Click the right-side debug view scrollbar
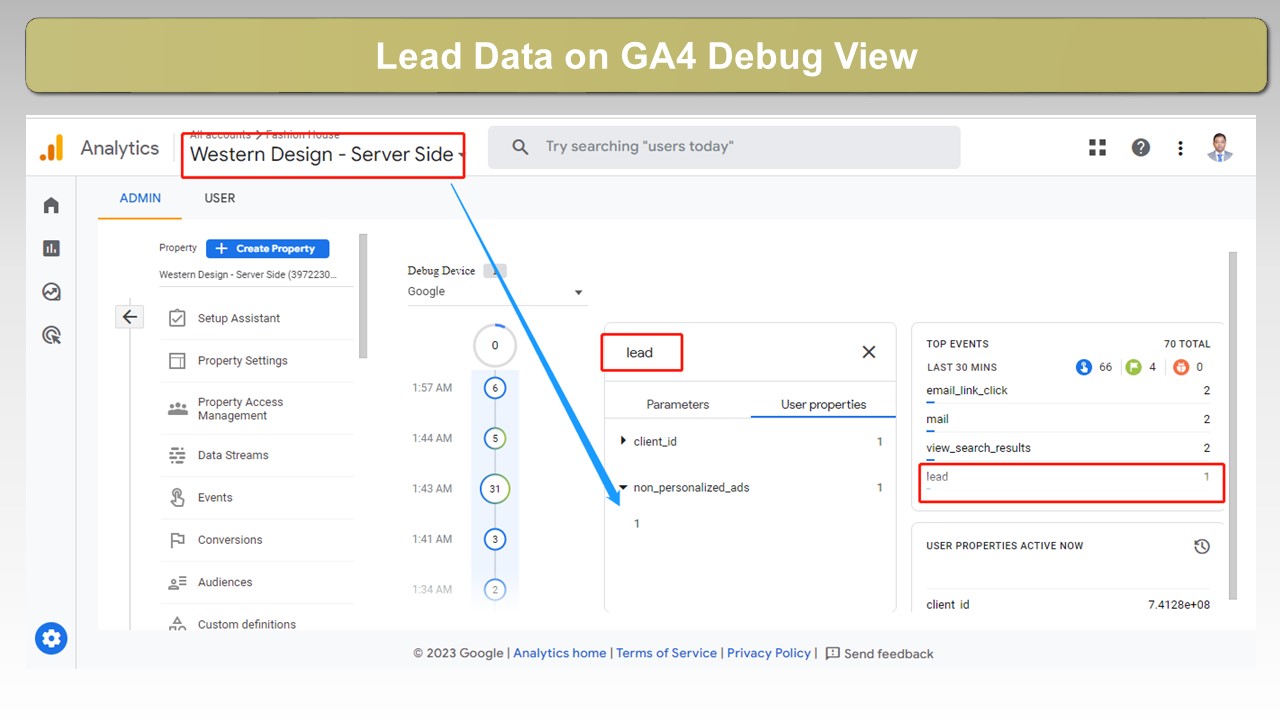This screenshot has height=720, width=1280. [x=1232, y=425]
